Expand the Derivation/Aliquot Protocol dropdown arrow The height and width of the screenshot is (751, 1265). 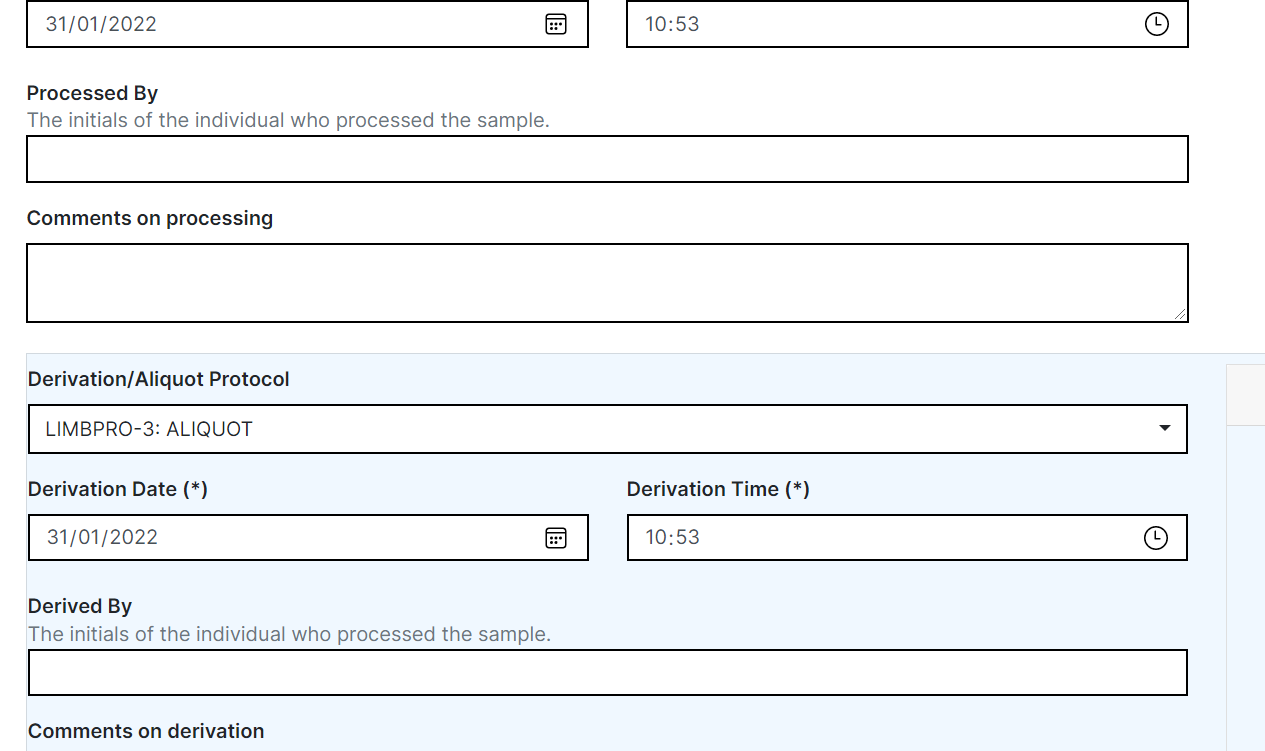point(1163,428)
